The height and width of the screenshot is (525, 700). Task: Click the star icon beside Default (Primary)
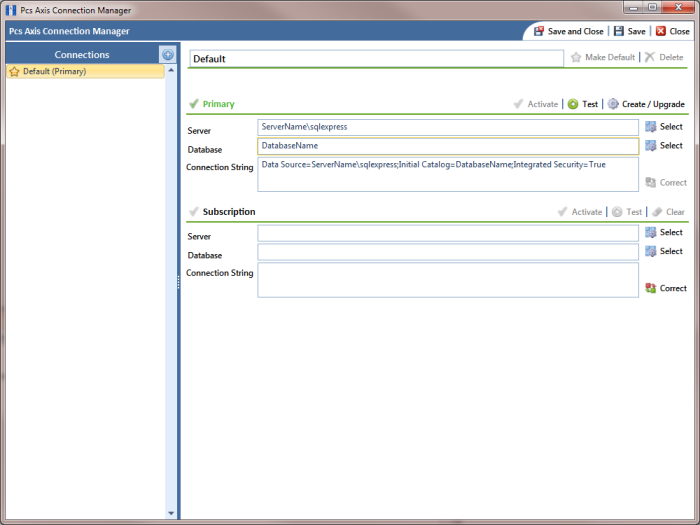(14, 71)
